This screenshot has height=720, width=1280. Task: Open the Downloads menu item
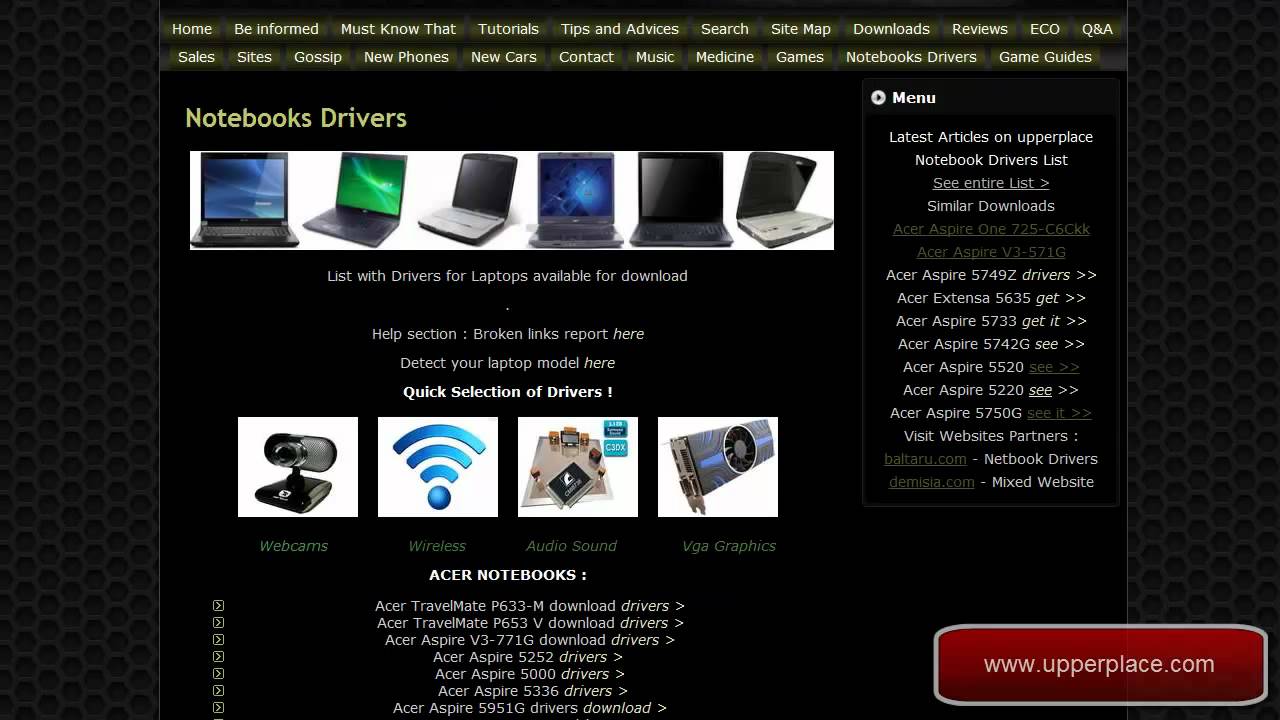pyautogui.click(x=891, y=29)
